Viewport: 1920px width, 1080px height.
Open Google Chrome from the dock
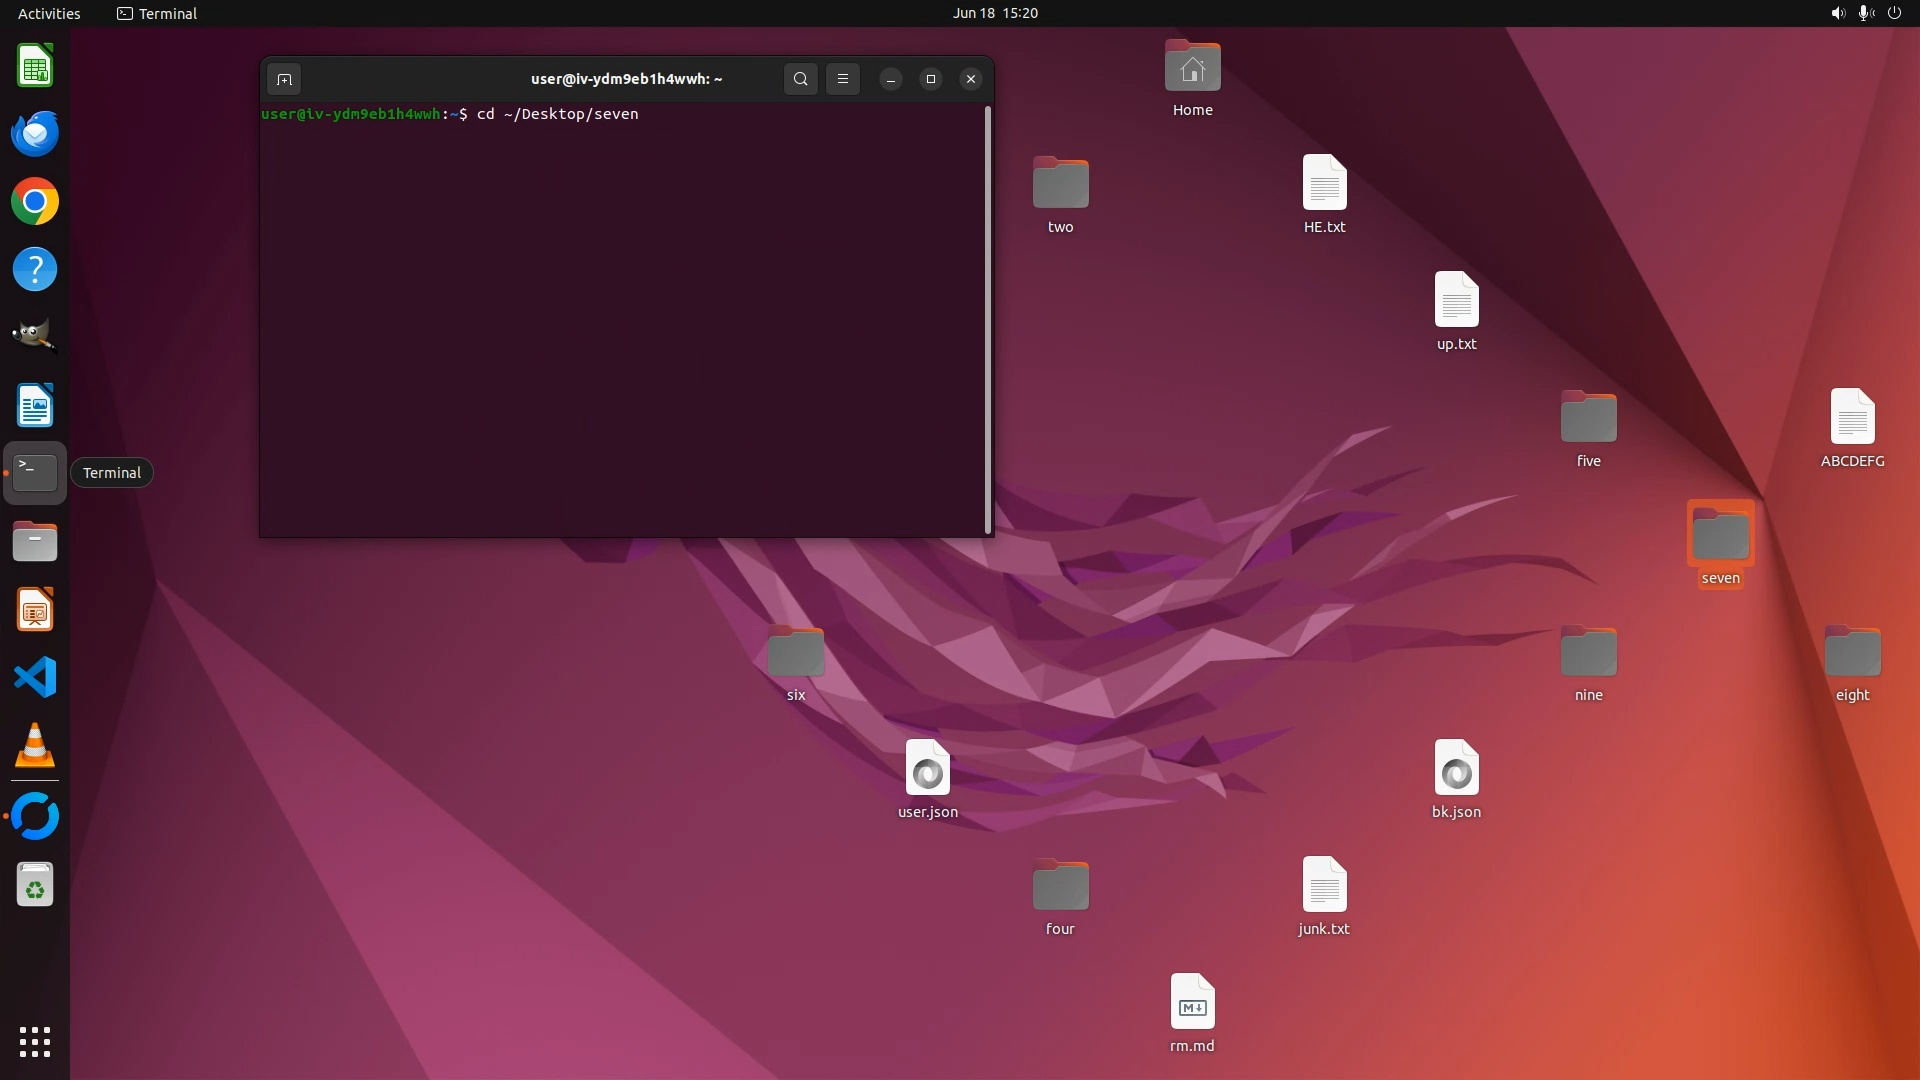click(35, 202)
